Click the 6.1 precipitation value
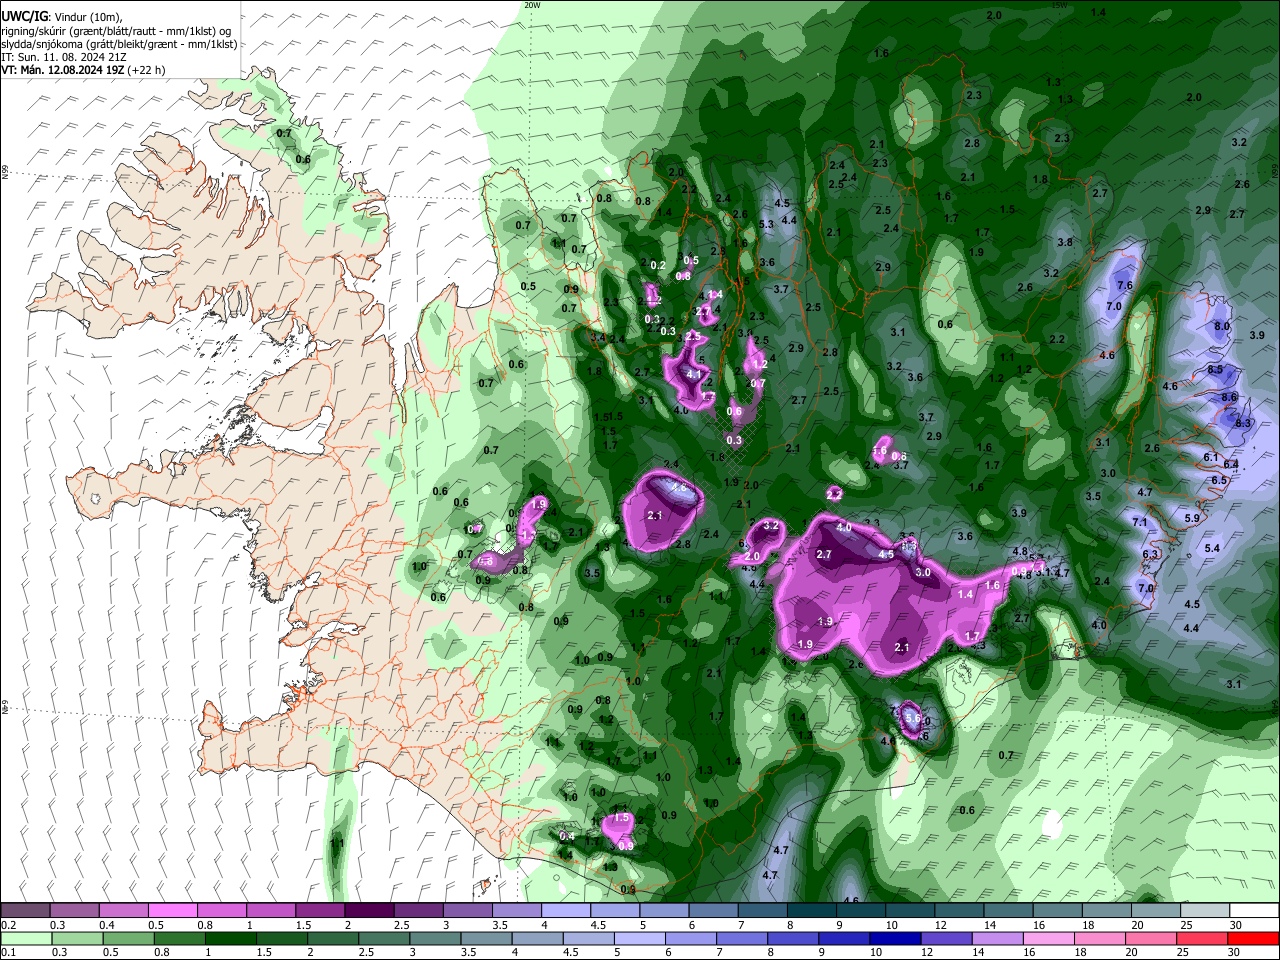The height and width of the screenshot is (960, 1280). 1211,457
